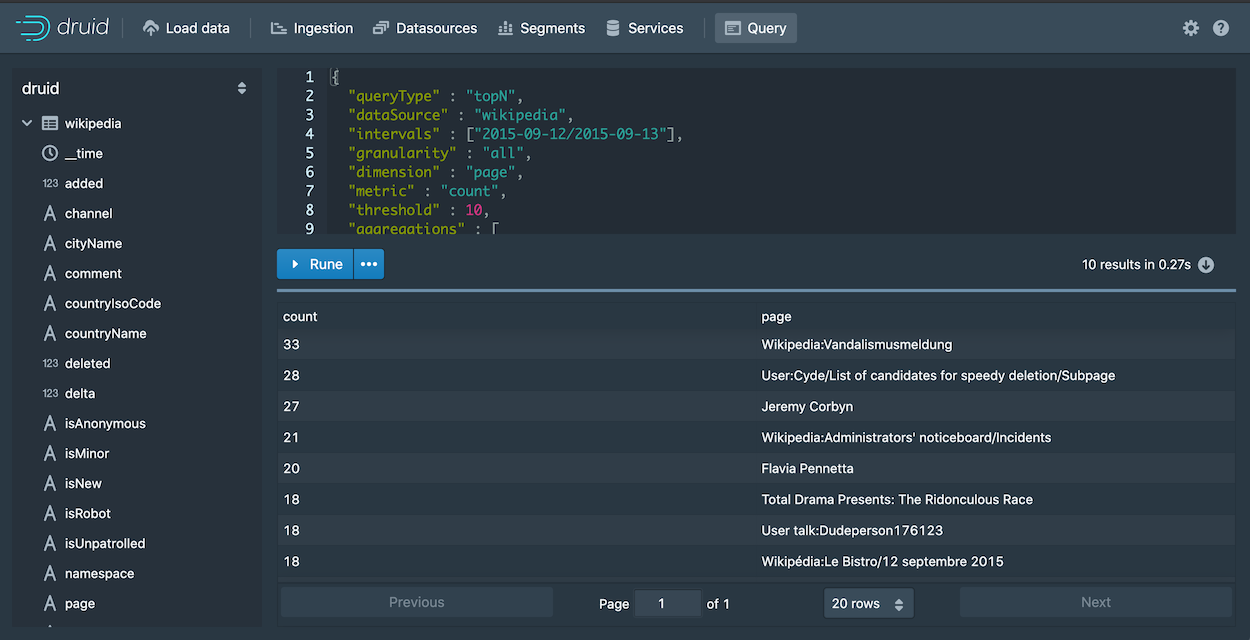The height and width of the screenshot is (640, 1250).
Task: Click the help question mark icon
Action: click(1221, 28)
